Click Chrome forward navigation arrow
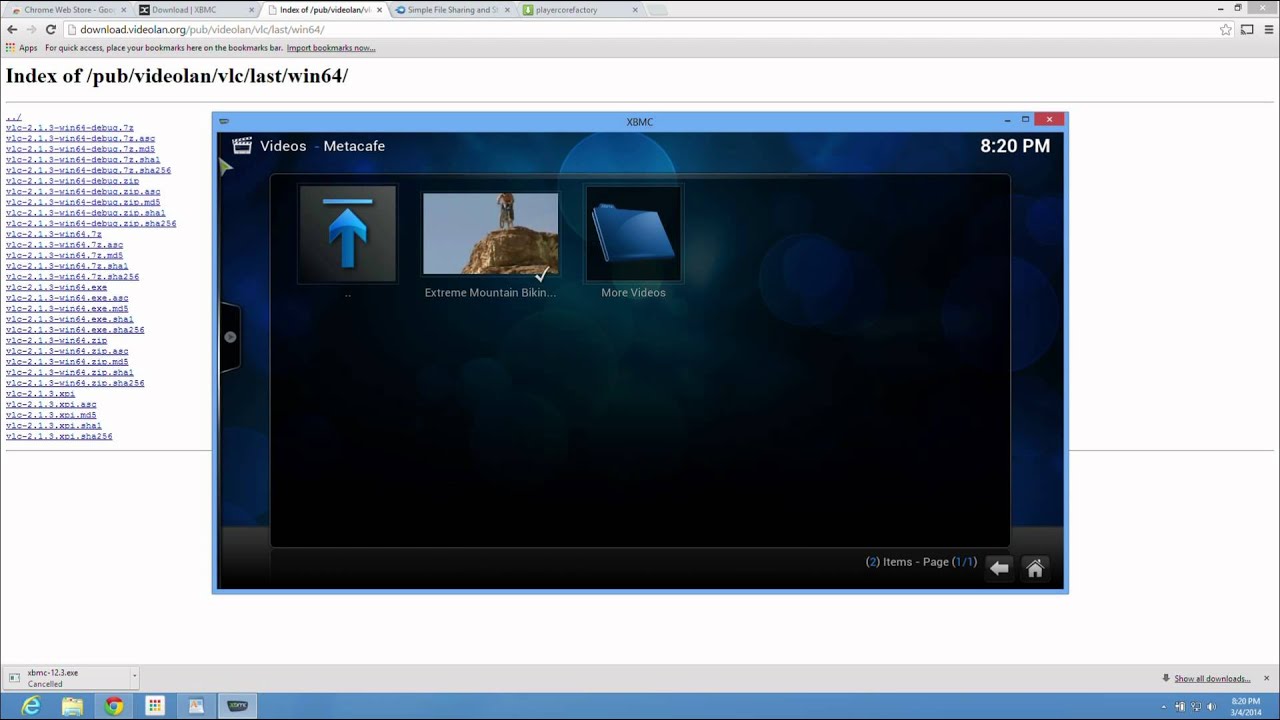Screen dimensions: 1280x720 [x=31, y=30]
